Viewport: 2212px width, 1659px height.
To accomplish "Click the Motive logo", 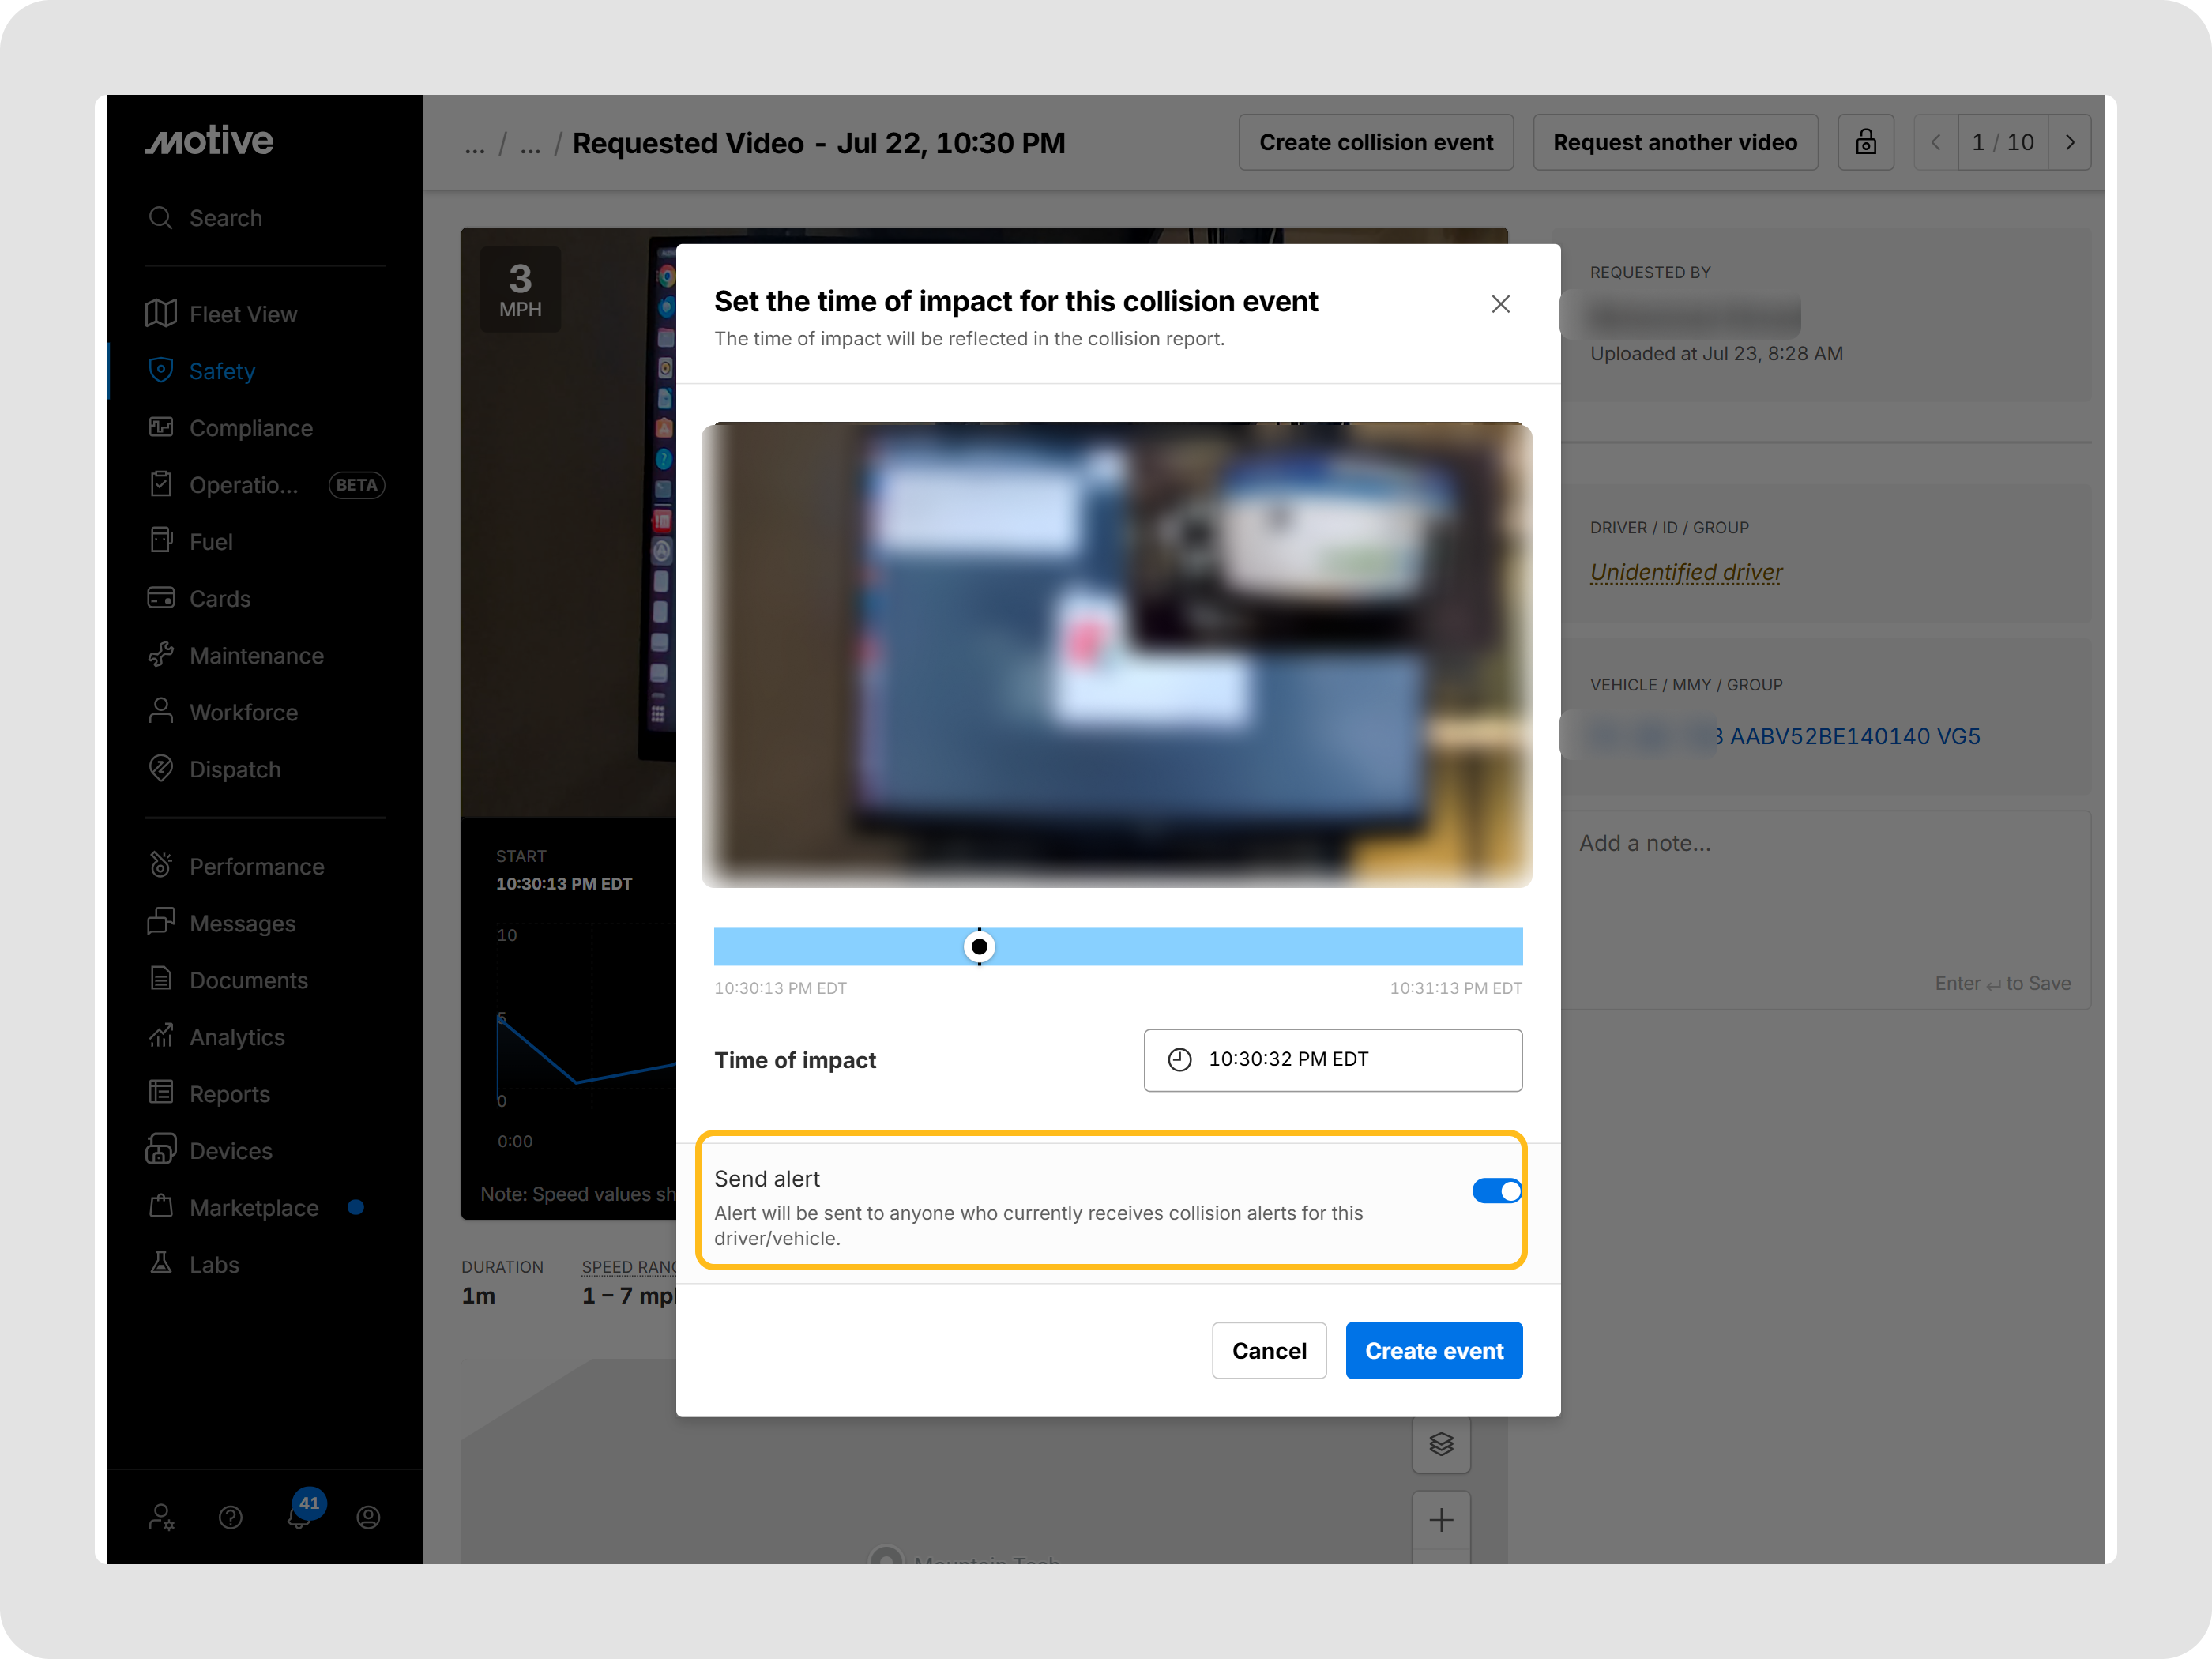I will 209,141.
